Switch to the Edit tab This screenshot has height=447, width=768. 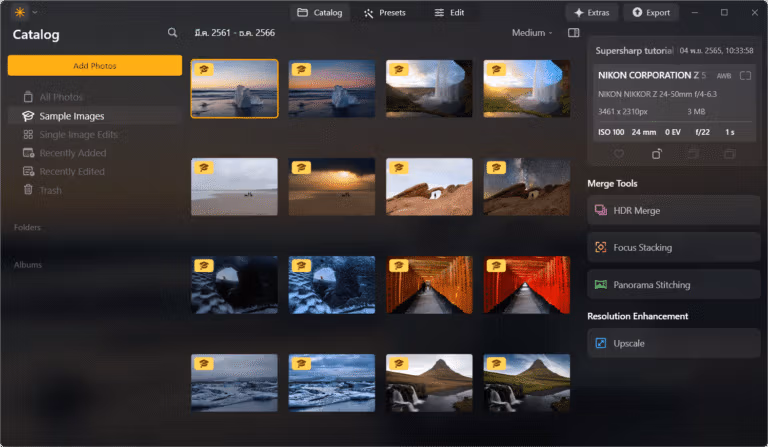449,13
